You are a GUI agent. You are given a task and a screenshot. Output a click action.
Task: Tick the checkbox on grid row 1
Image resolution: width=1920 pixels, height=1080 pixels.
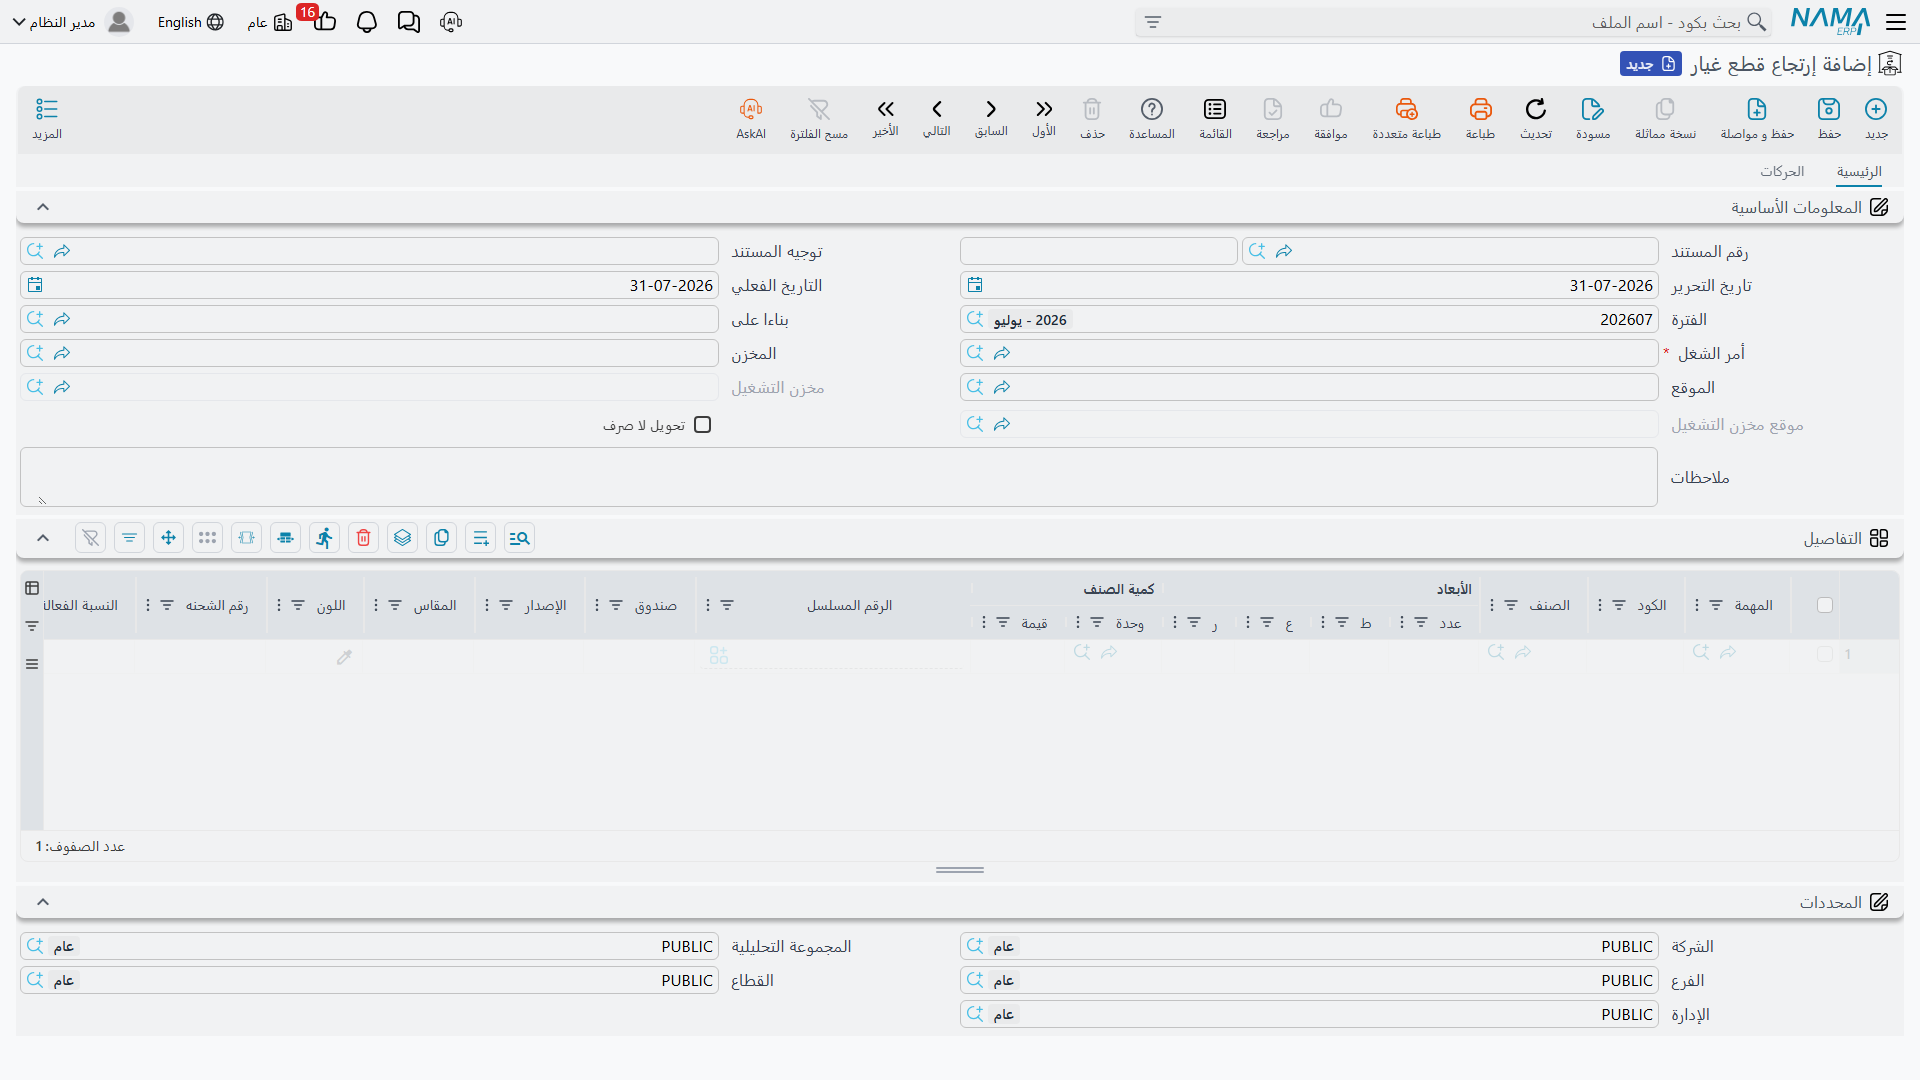[x=1825, y=654]
